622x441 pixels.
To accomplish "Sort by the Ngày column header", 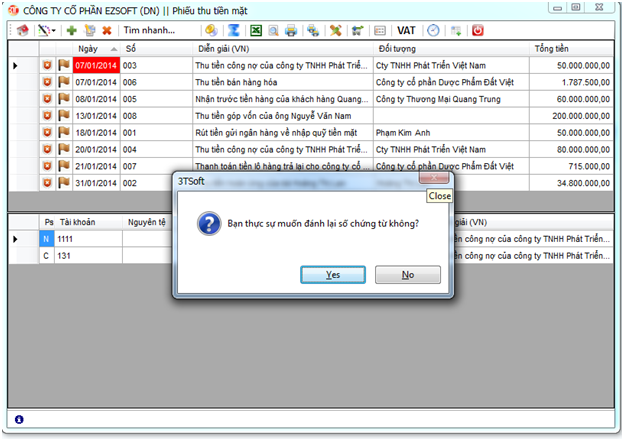I will coord(90,48).
